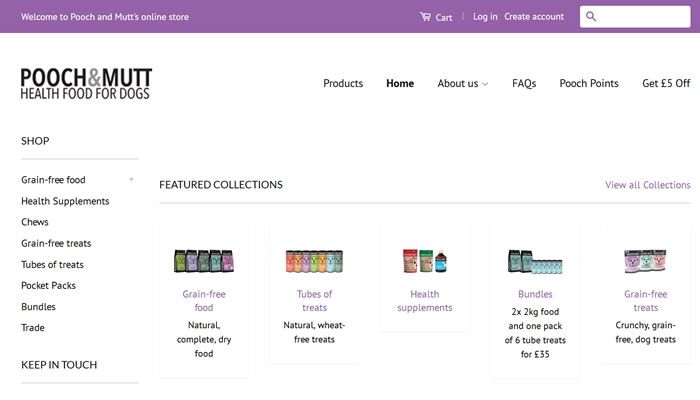700x400 pixels.
Task: Open Grain-free food product image
Action: point(204,261)
